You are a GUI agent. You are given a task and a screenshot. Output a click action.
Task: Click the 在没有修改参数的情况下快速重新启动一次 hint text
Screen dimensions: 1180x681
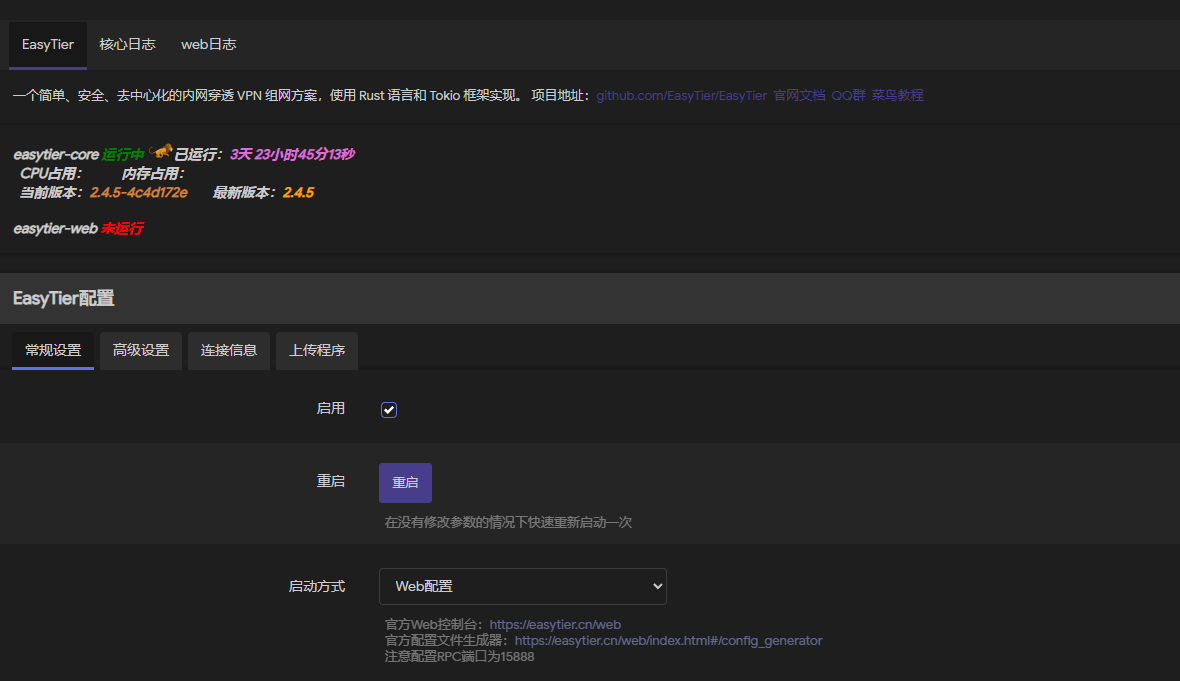[x=508, y=522]
